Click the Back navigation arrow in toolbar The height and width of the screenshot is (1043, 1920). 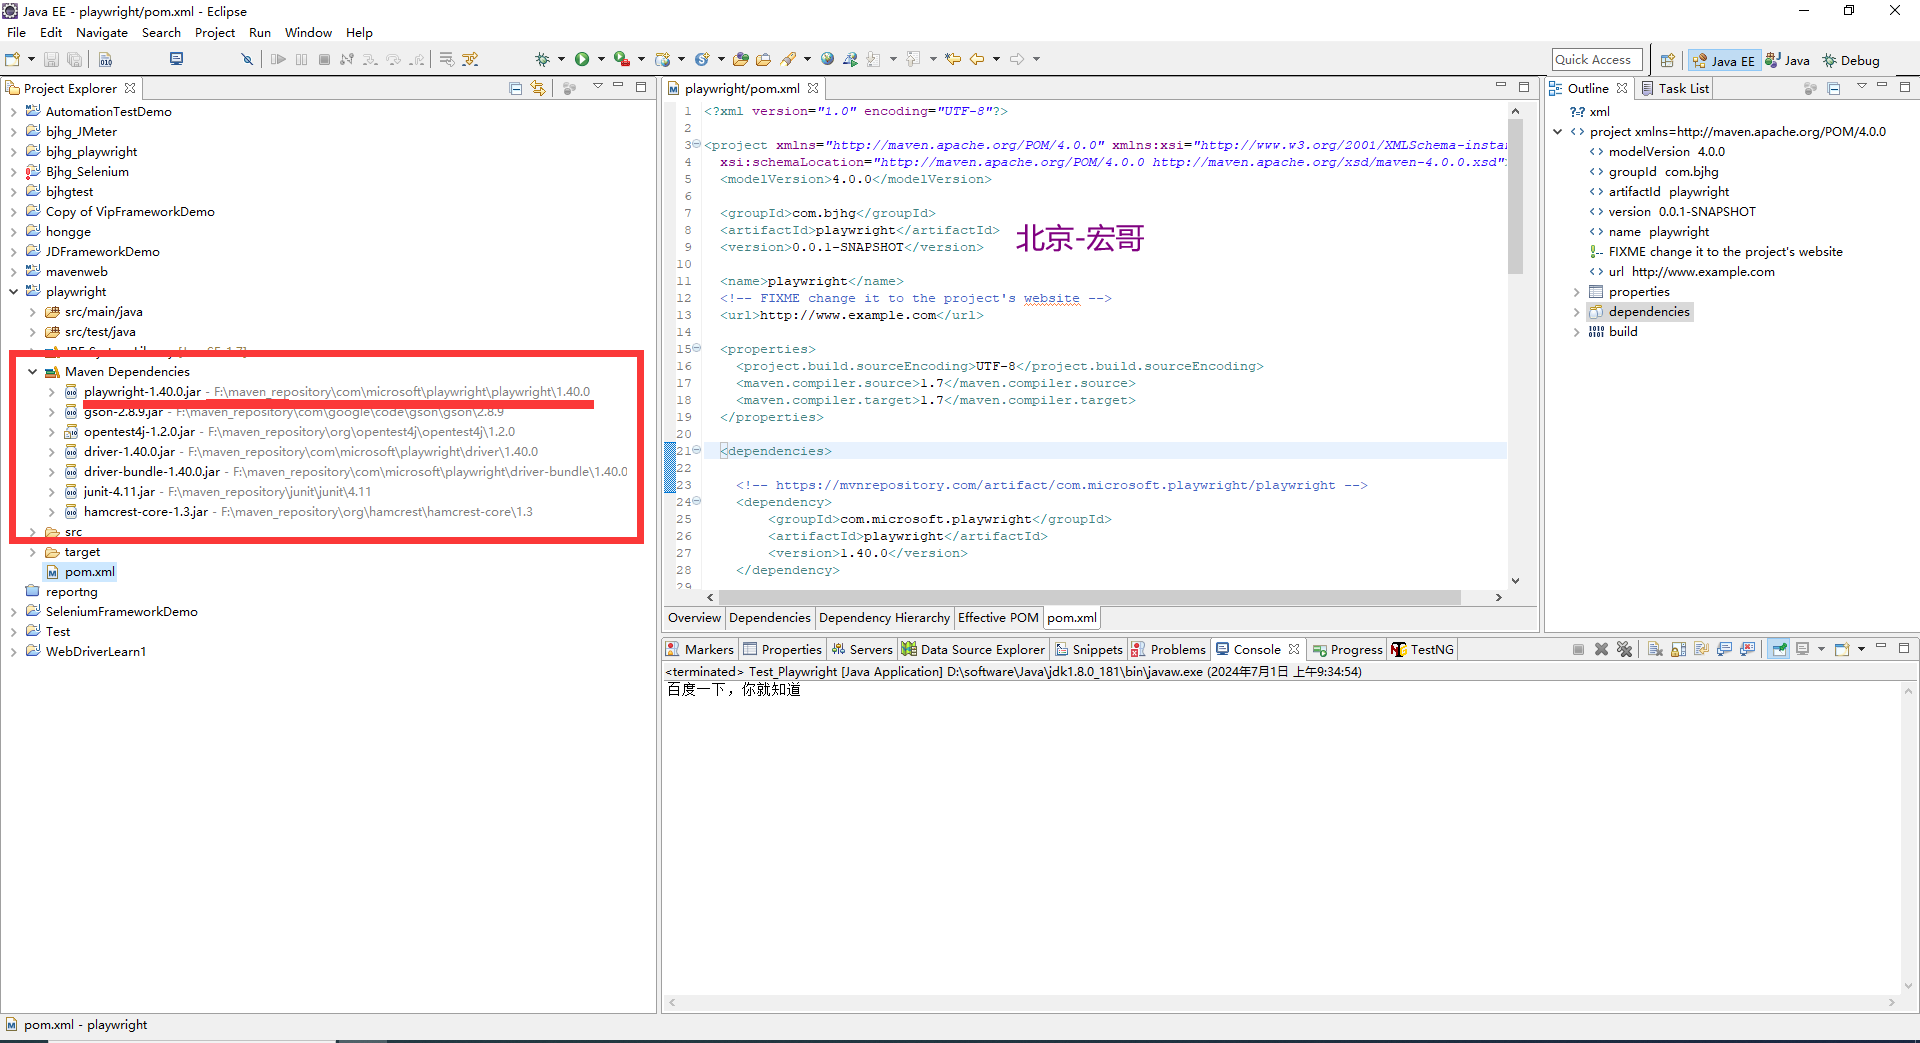tap(977, 60)
